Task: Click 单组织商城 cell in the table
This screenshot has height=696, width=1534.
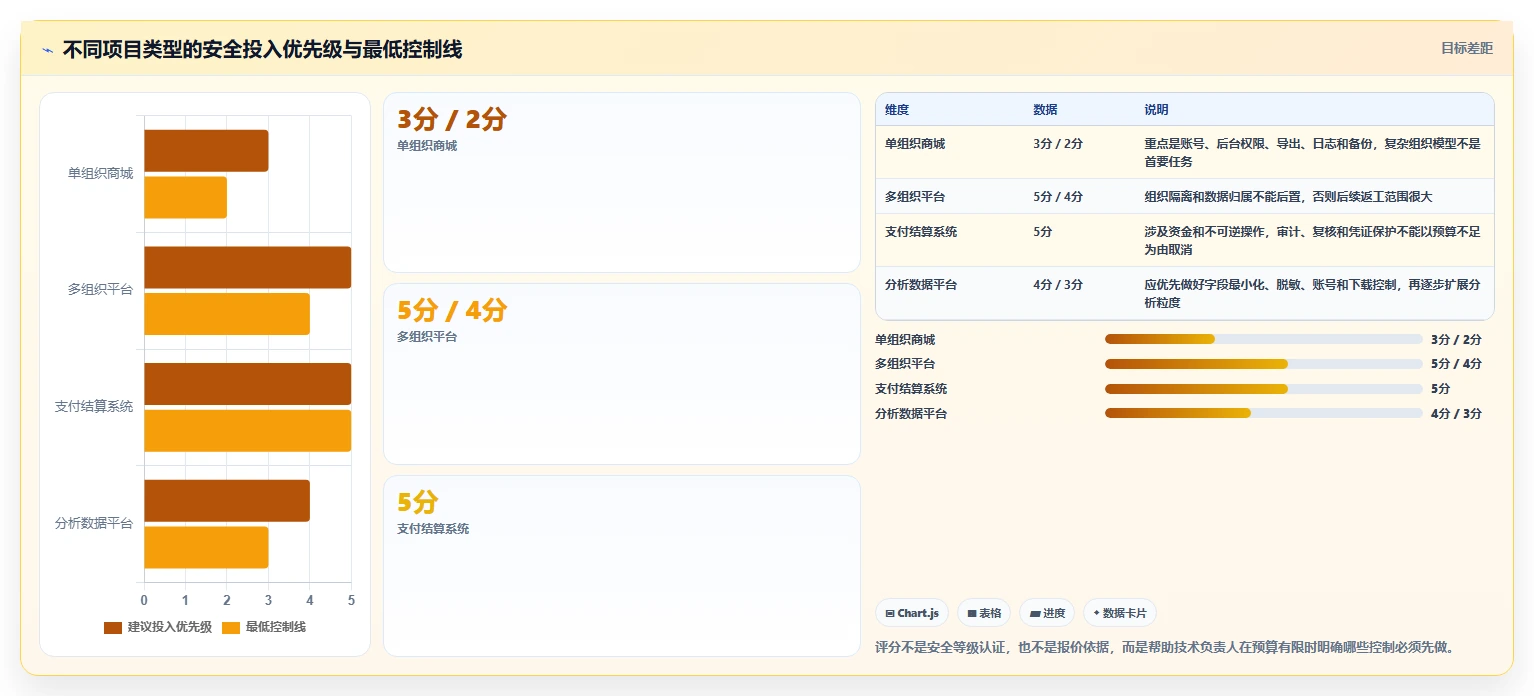Action: pyautogui.click(x=915, y=144)
